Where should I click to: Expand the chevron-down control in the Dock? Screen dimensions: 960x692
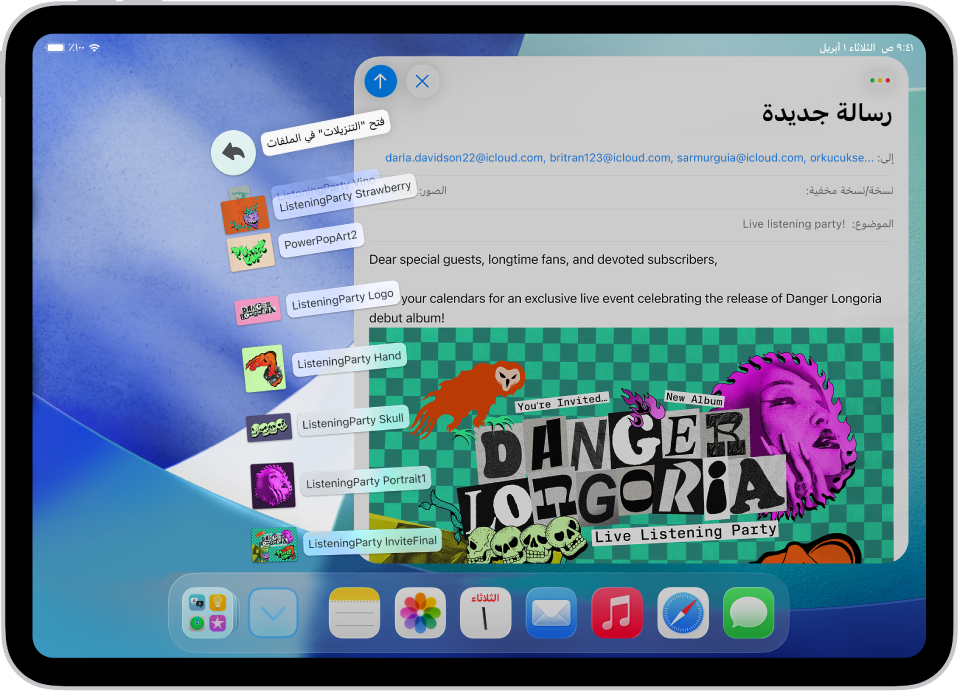[x=274, y=610]
